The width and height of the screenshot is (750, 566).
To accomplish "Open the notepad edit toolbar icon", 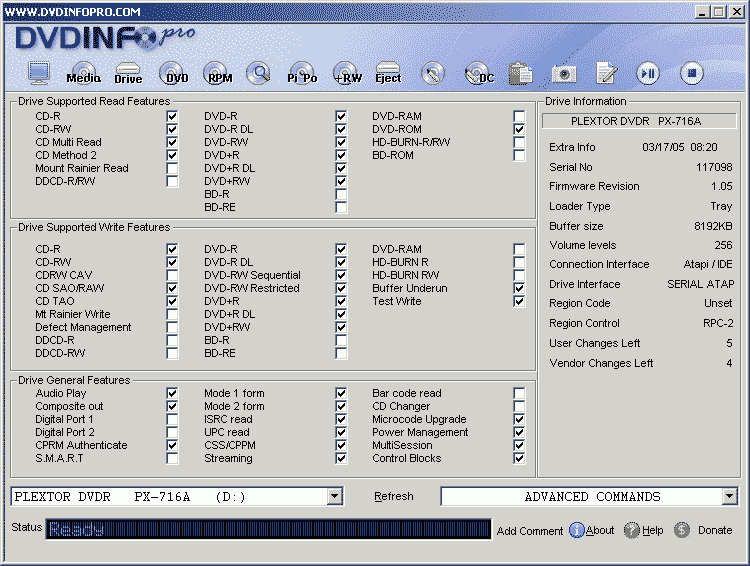I will tap(607, 73).
